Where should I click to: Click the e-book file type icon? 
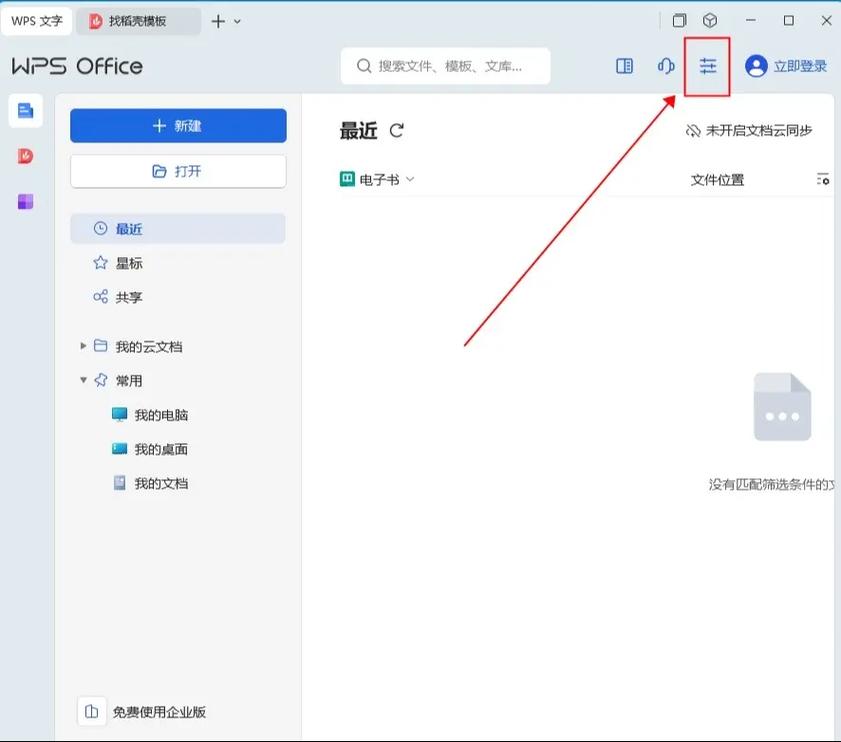coord(347,179)
